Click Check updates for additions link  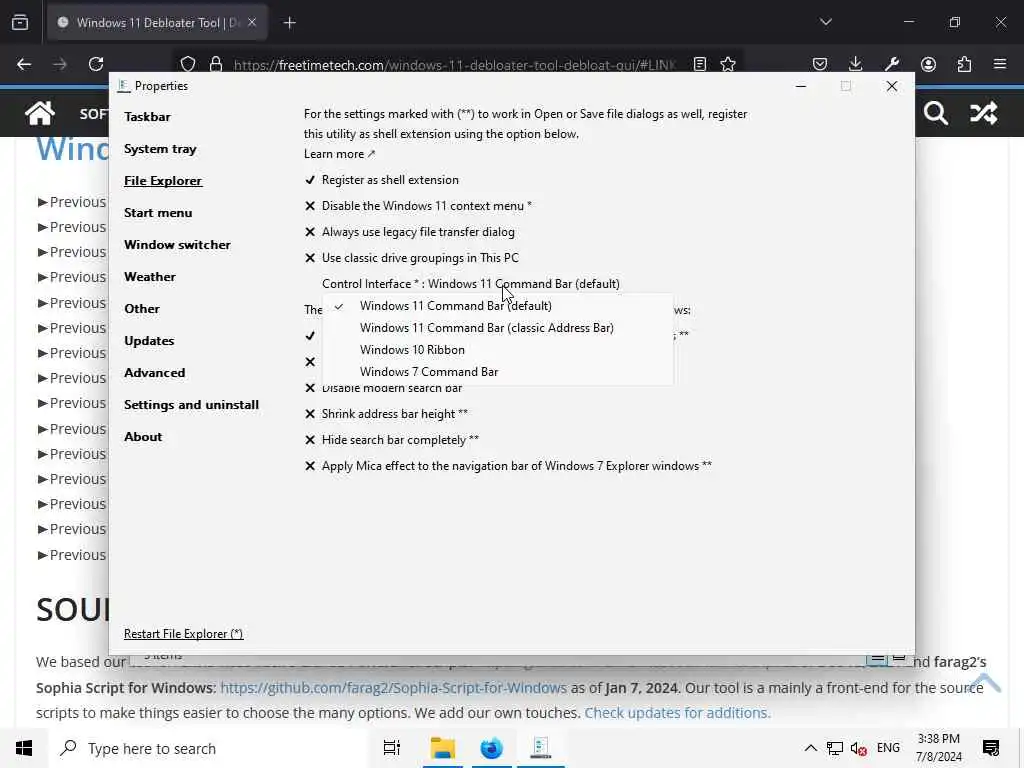click(677, 713)
